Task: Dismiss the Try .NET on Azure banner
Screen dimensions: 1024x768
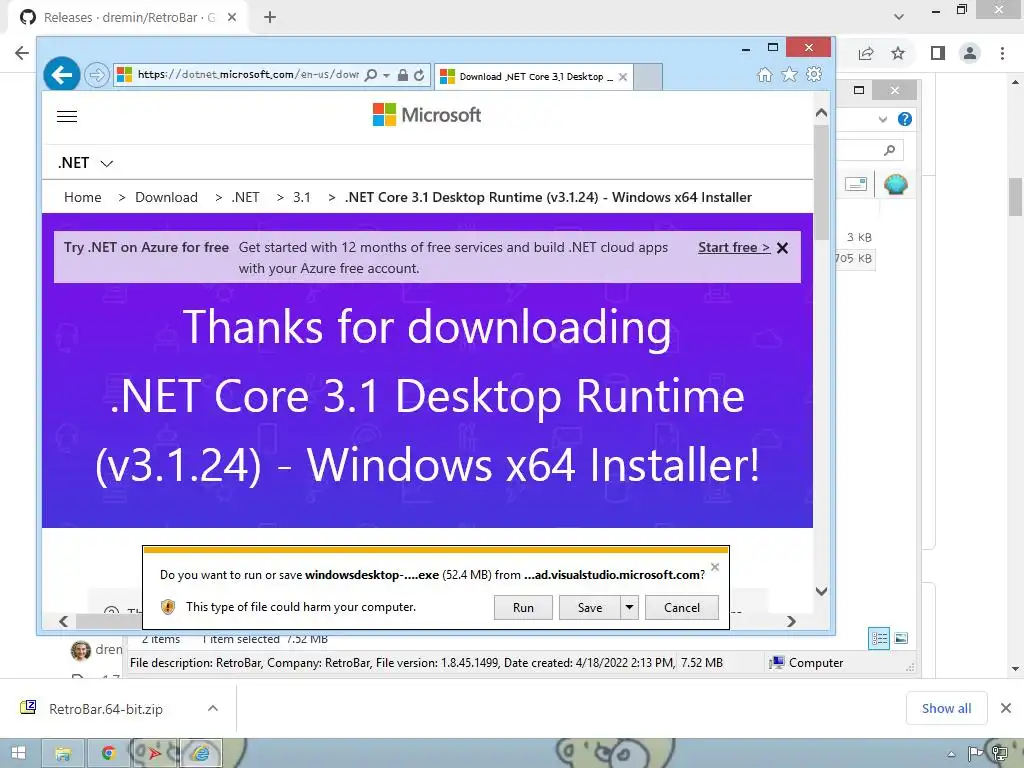Action: [782, 248]
